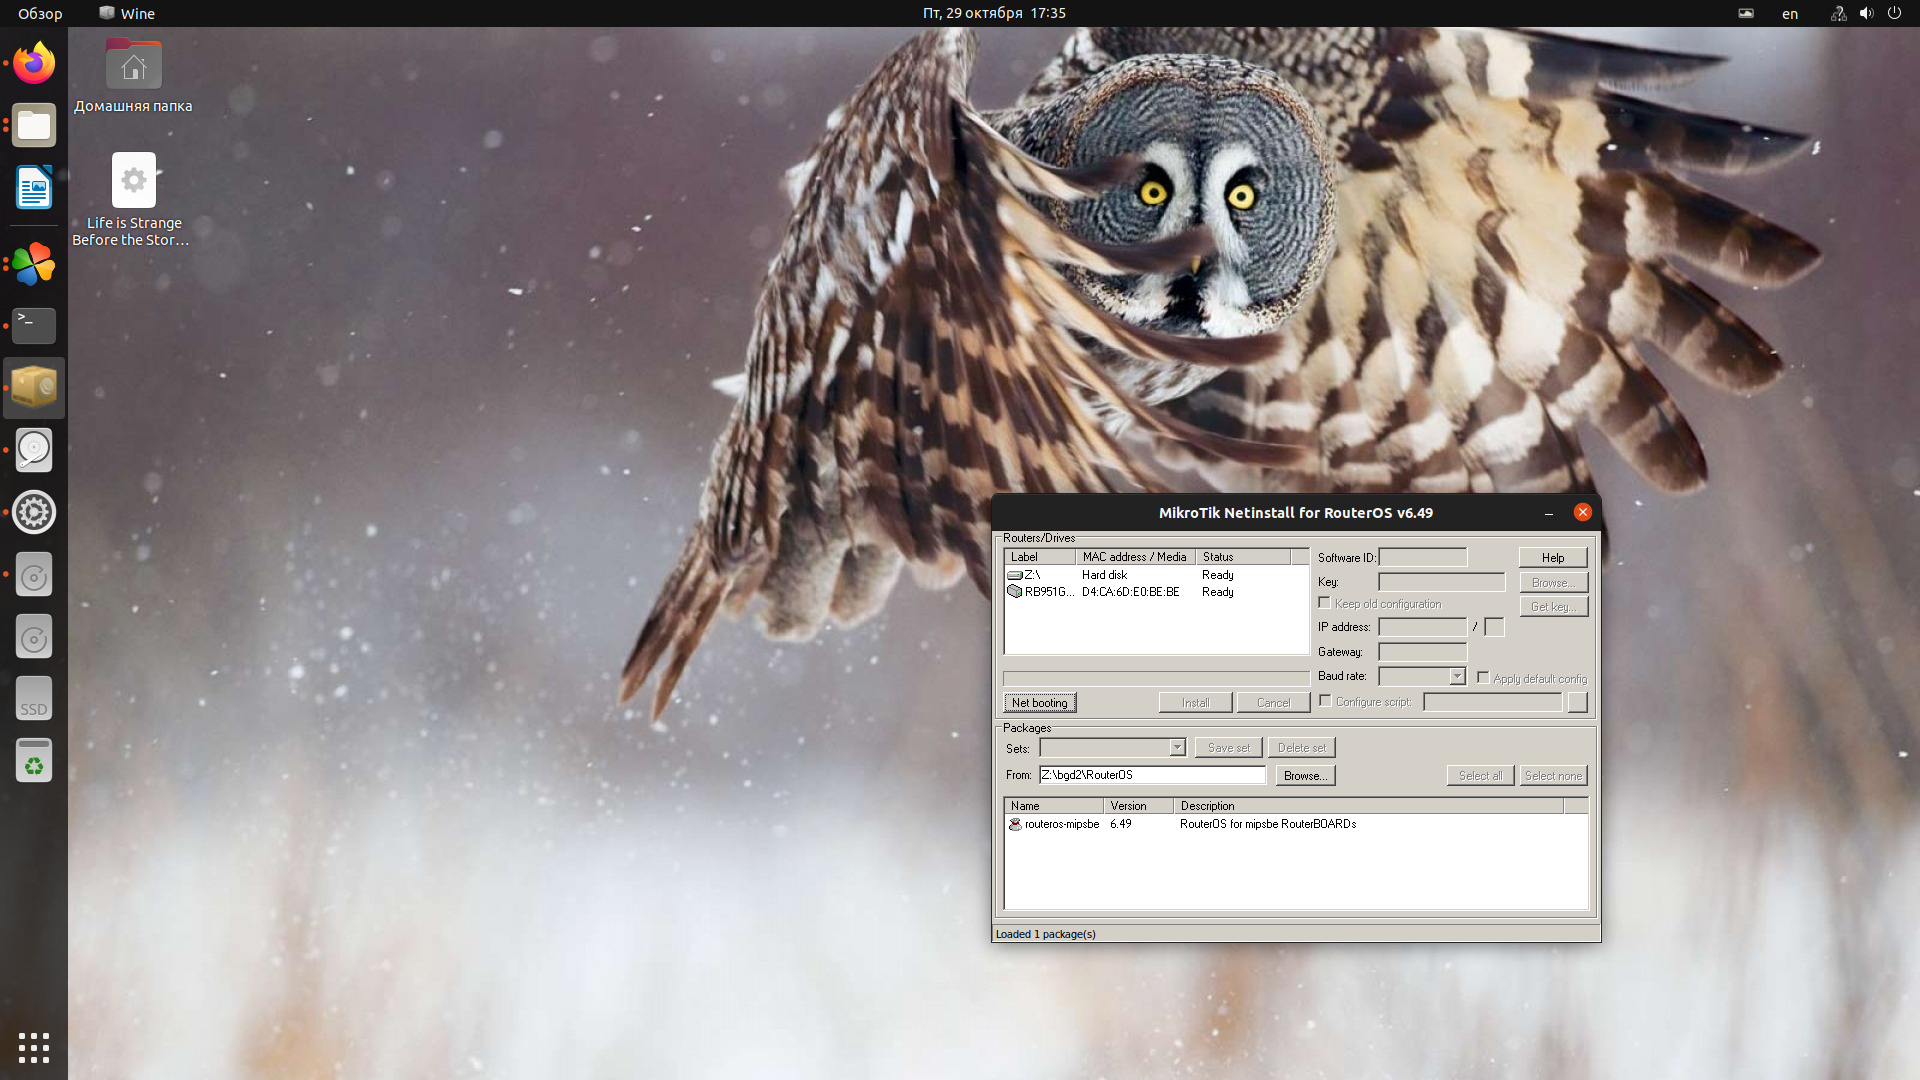Enable the Apply default config checkbox
Image resolution: width=1920 pixels, height=1080 pixels.
1482,676
